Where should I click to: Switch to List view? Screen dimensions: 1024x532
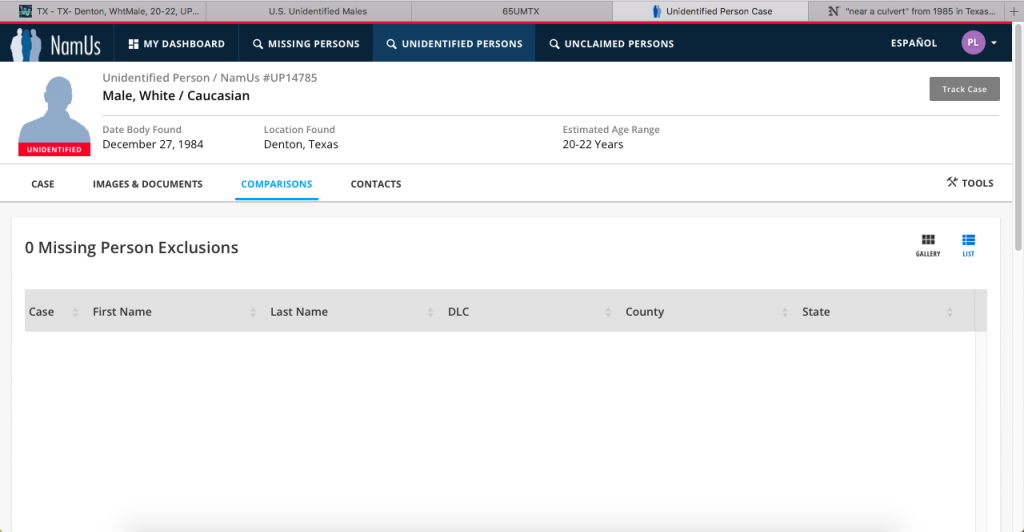(x=968, y=245)
